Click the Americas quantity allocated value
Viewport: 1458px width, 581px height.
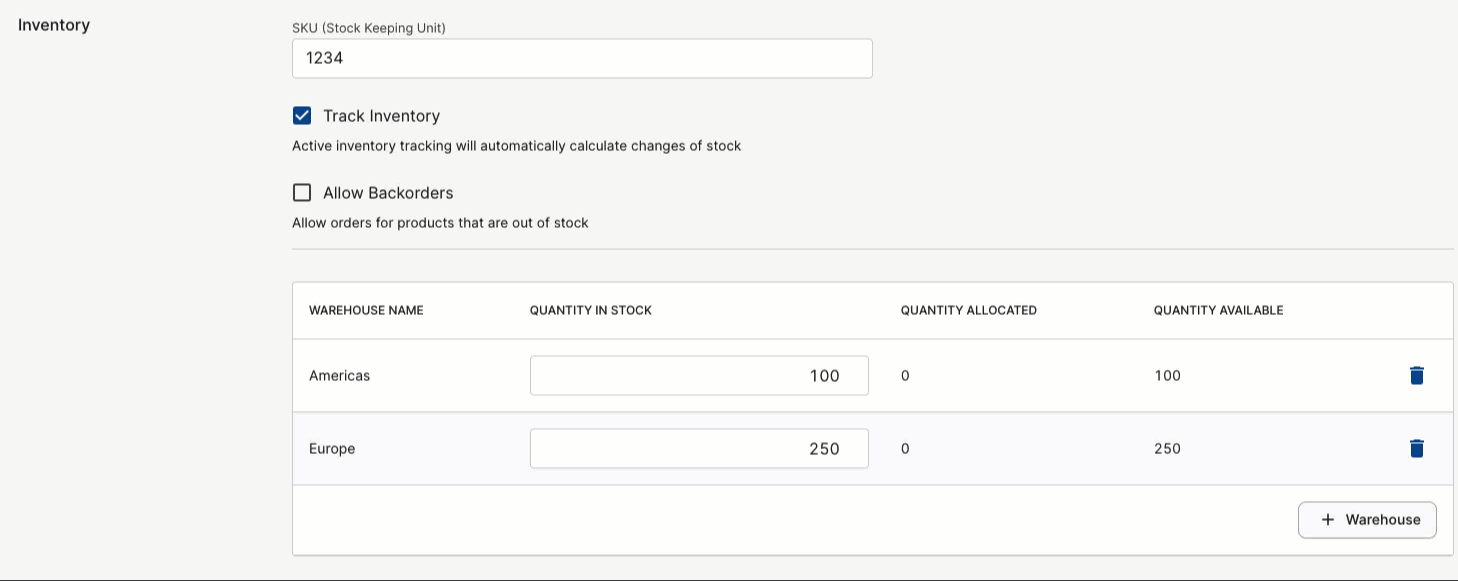point(905,376)
